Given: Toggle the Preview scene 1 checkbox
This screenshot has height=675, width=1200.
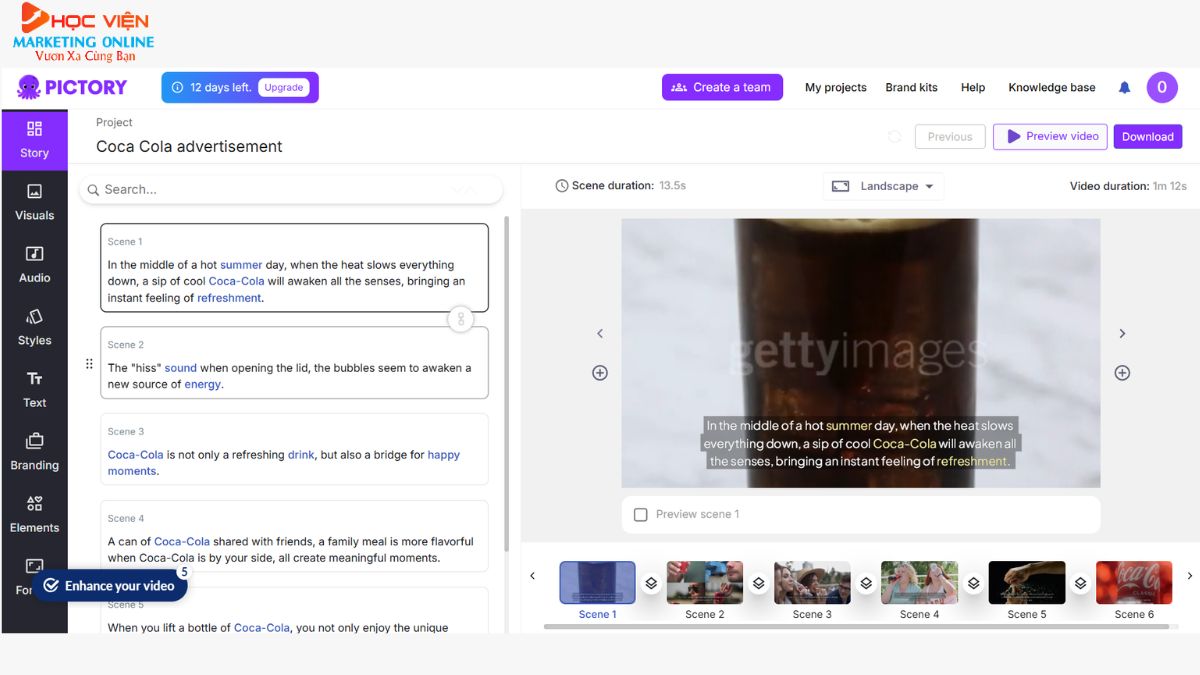Looking at the screenshot, I should point(641,514).
